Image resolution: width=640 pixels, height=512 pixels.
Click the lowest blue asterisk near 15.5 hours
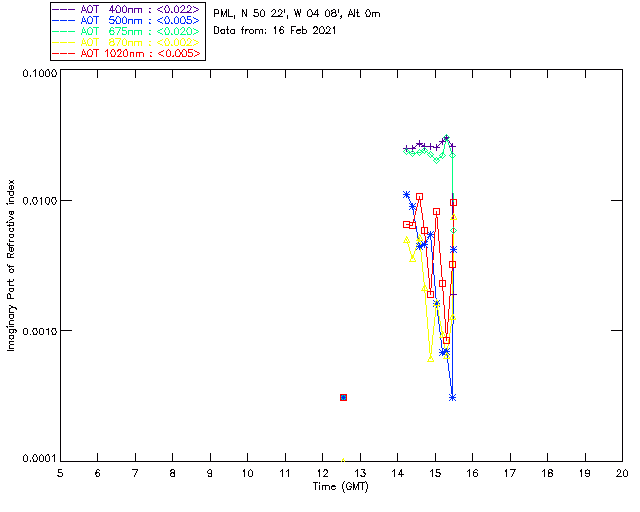452,397
